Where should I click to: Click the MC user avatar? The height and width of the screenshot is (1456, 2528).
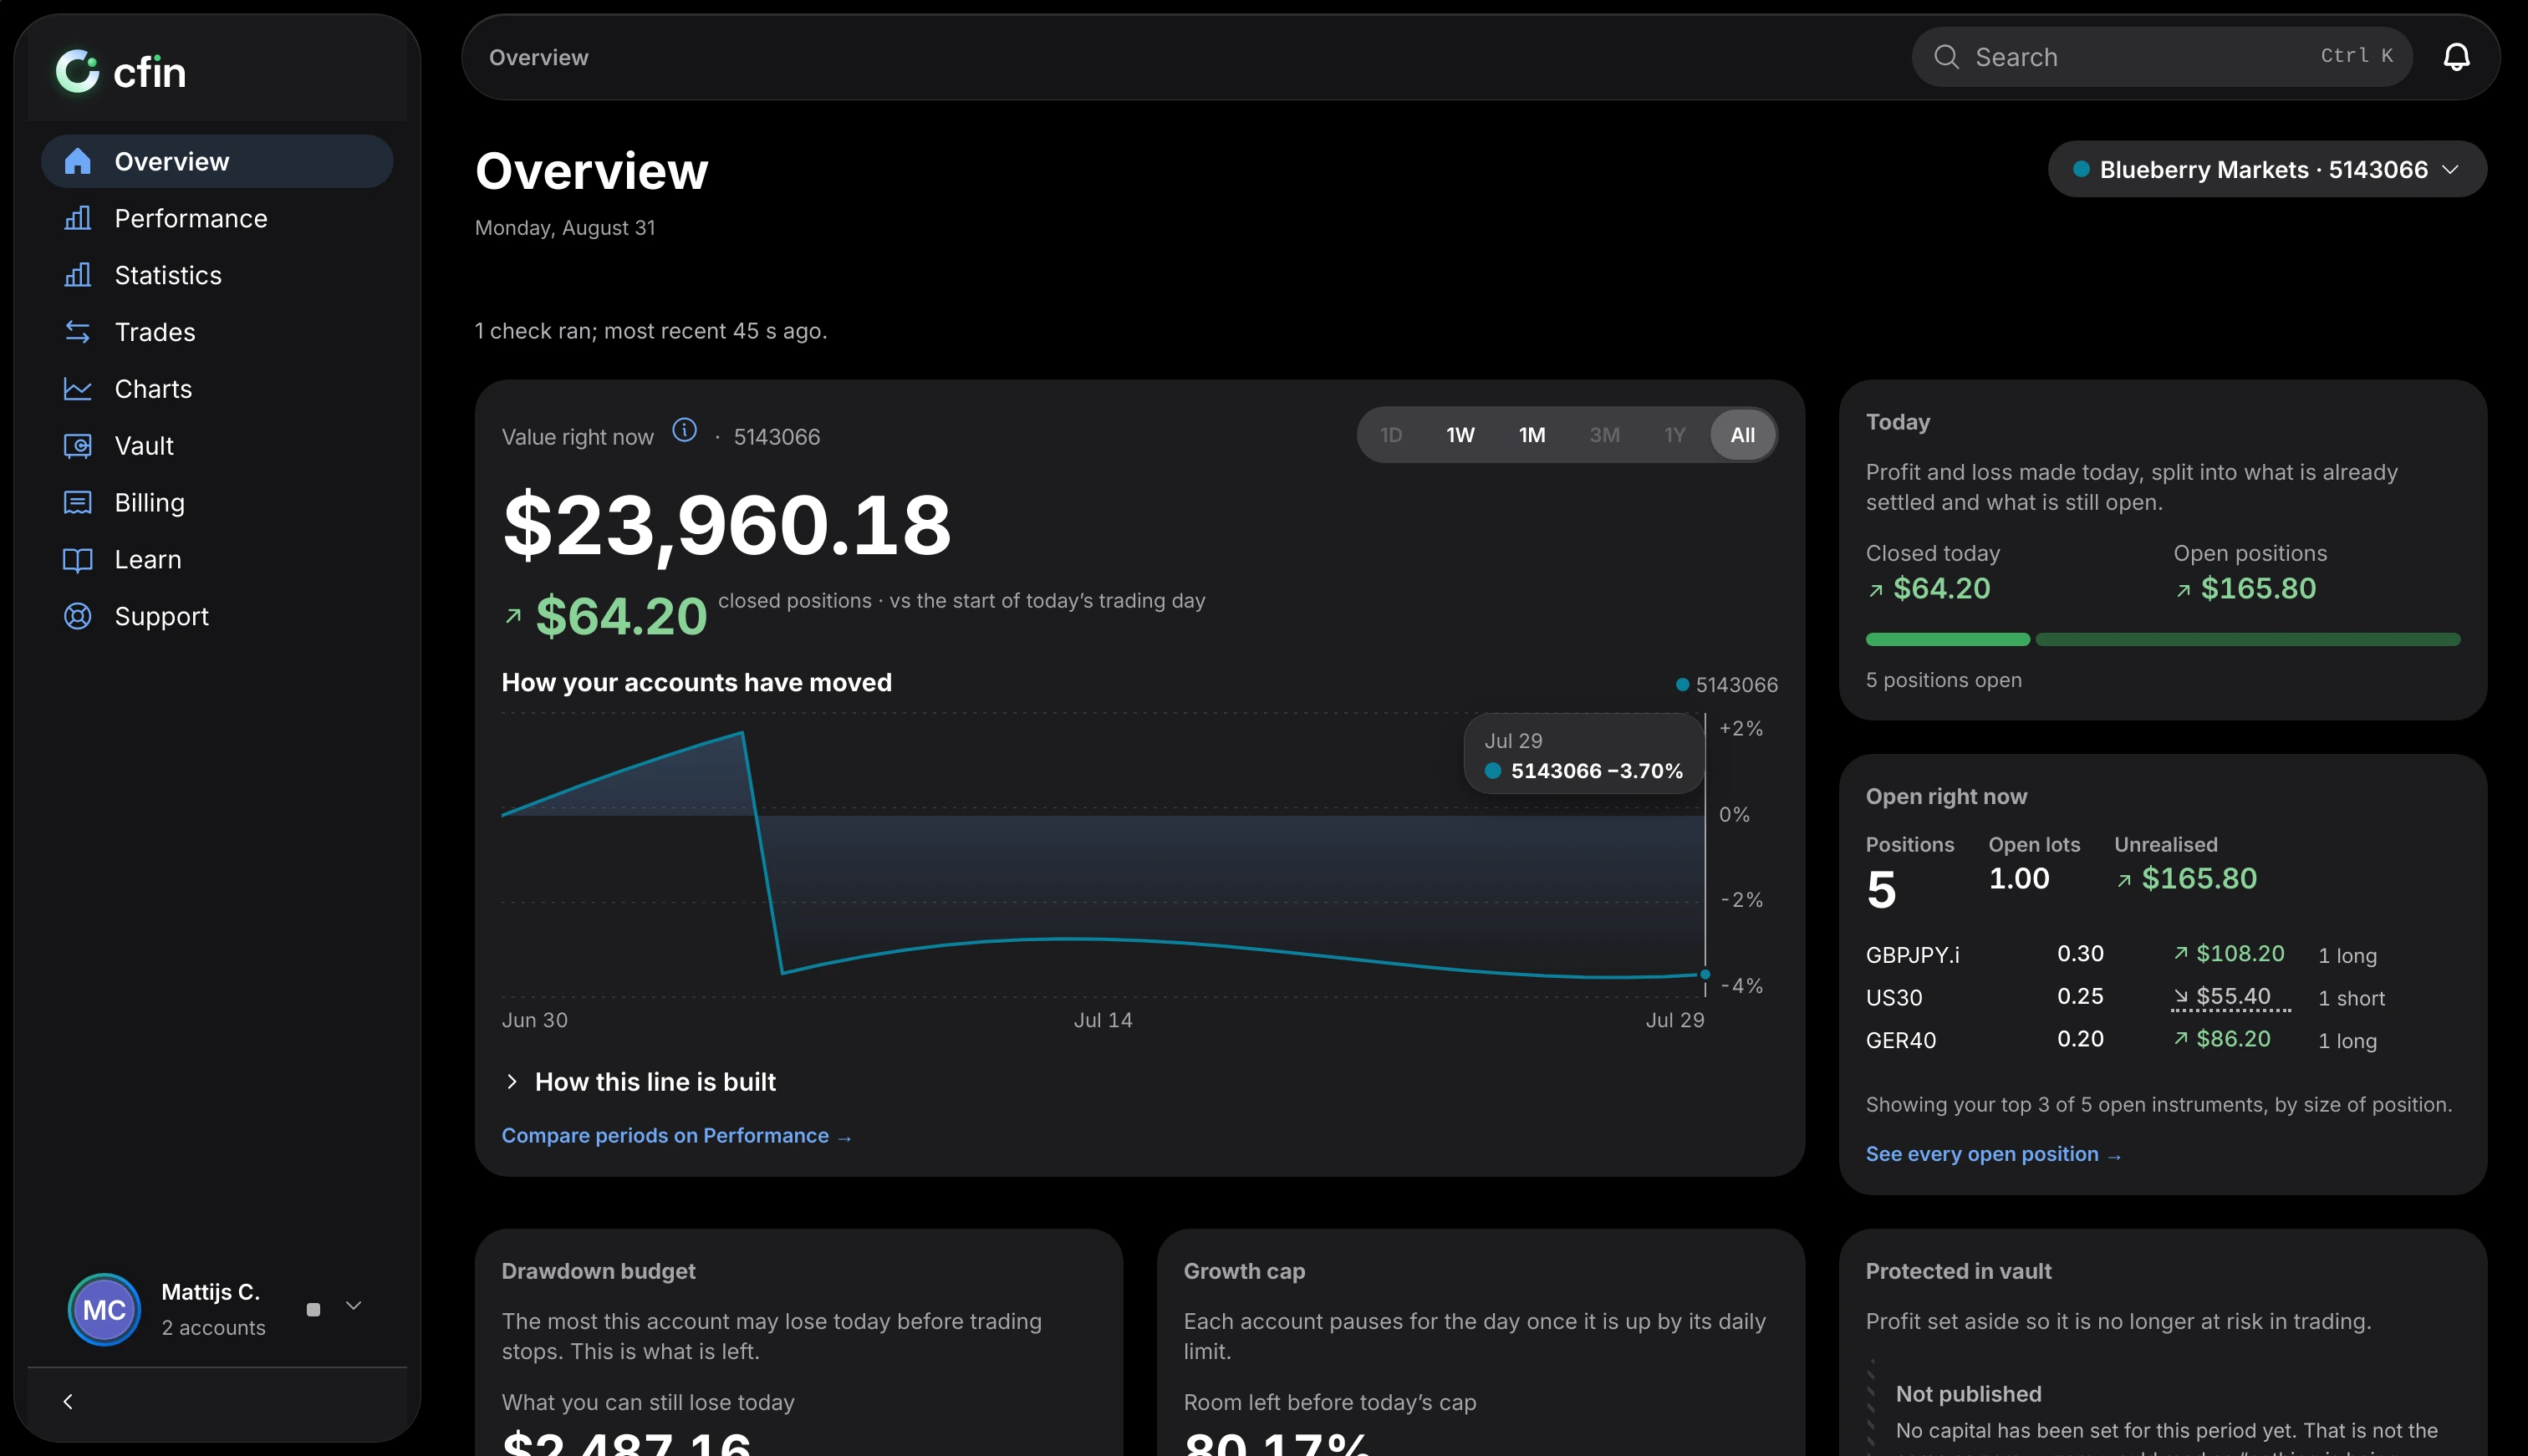coord(104,1309)
